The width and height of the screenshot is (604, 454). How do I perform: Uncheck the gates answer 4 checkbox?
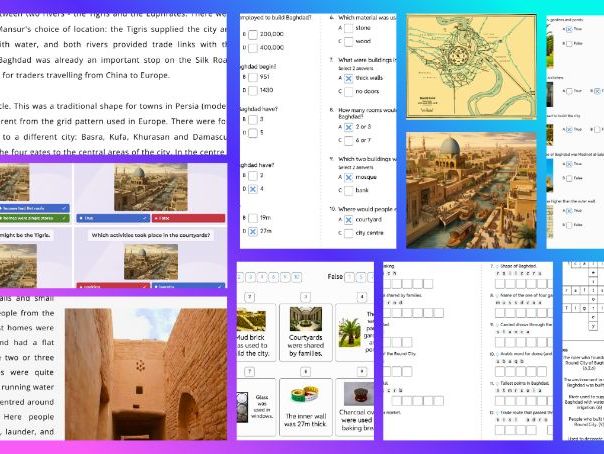(253, 189)
